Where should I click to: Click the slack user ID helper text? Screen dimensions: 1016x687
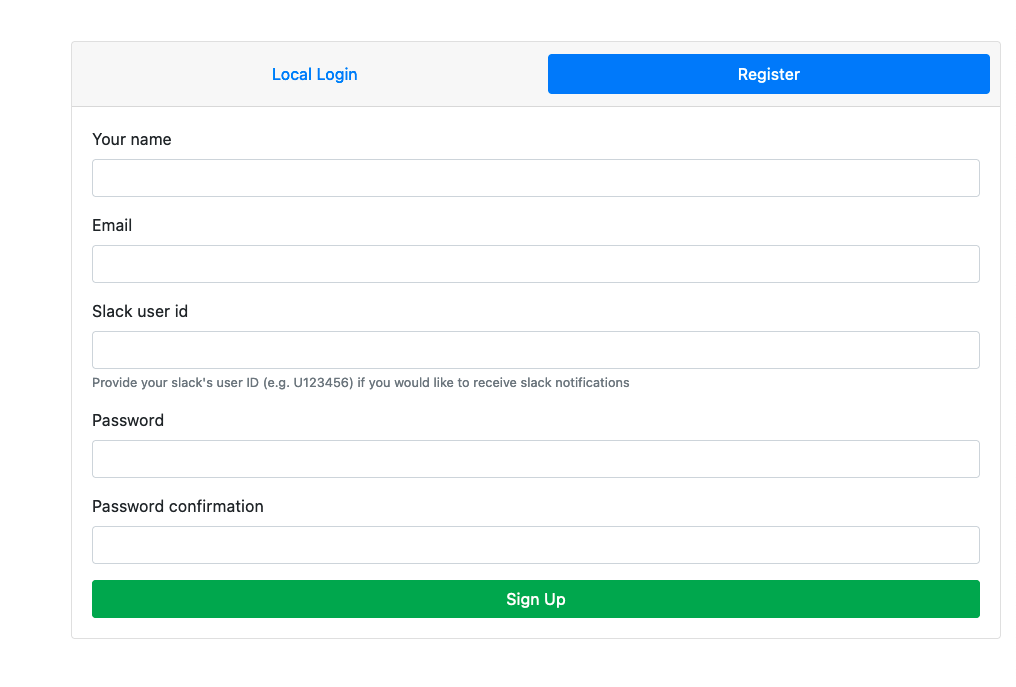click(360, 382)
